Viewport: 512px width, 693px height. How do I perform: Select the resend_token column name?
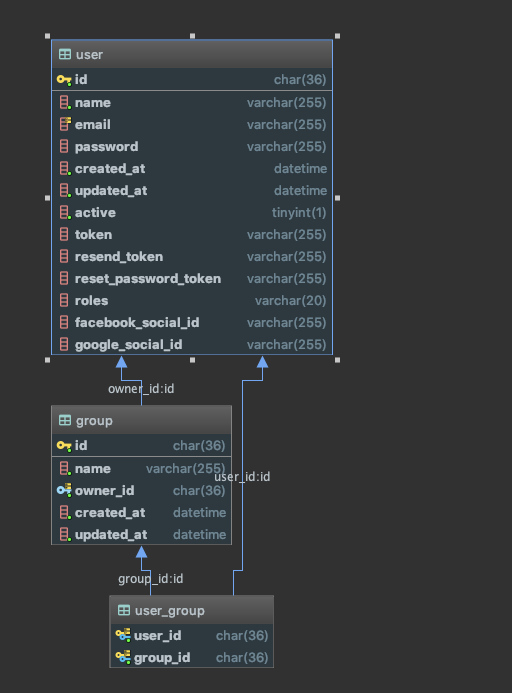coord(119,257)
